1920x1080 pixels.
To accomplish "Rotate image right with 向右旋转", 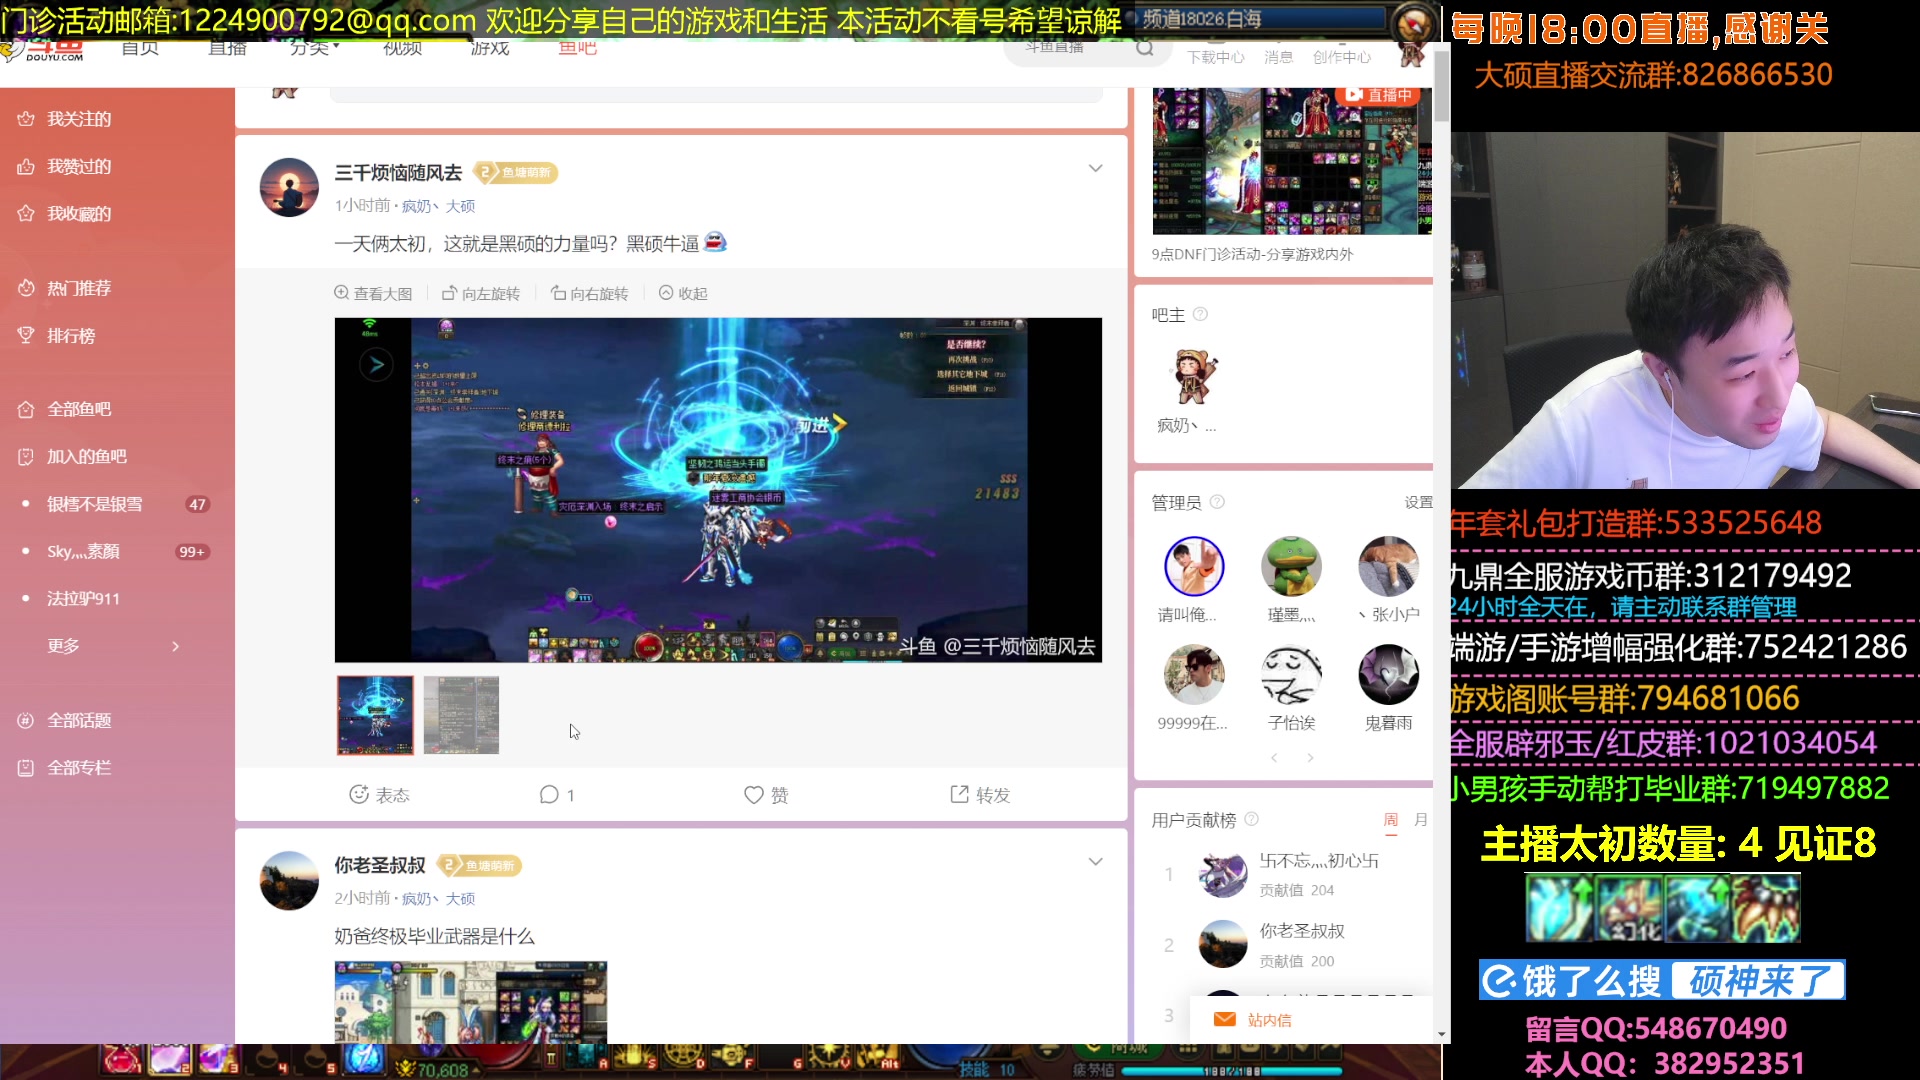I will coord(589,293).
